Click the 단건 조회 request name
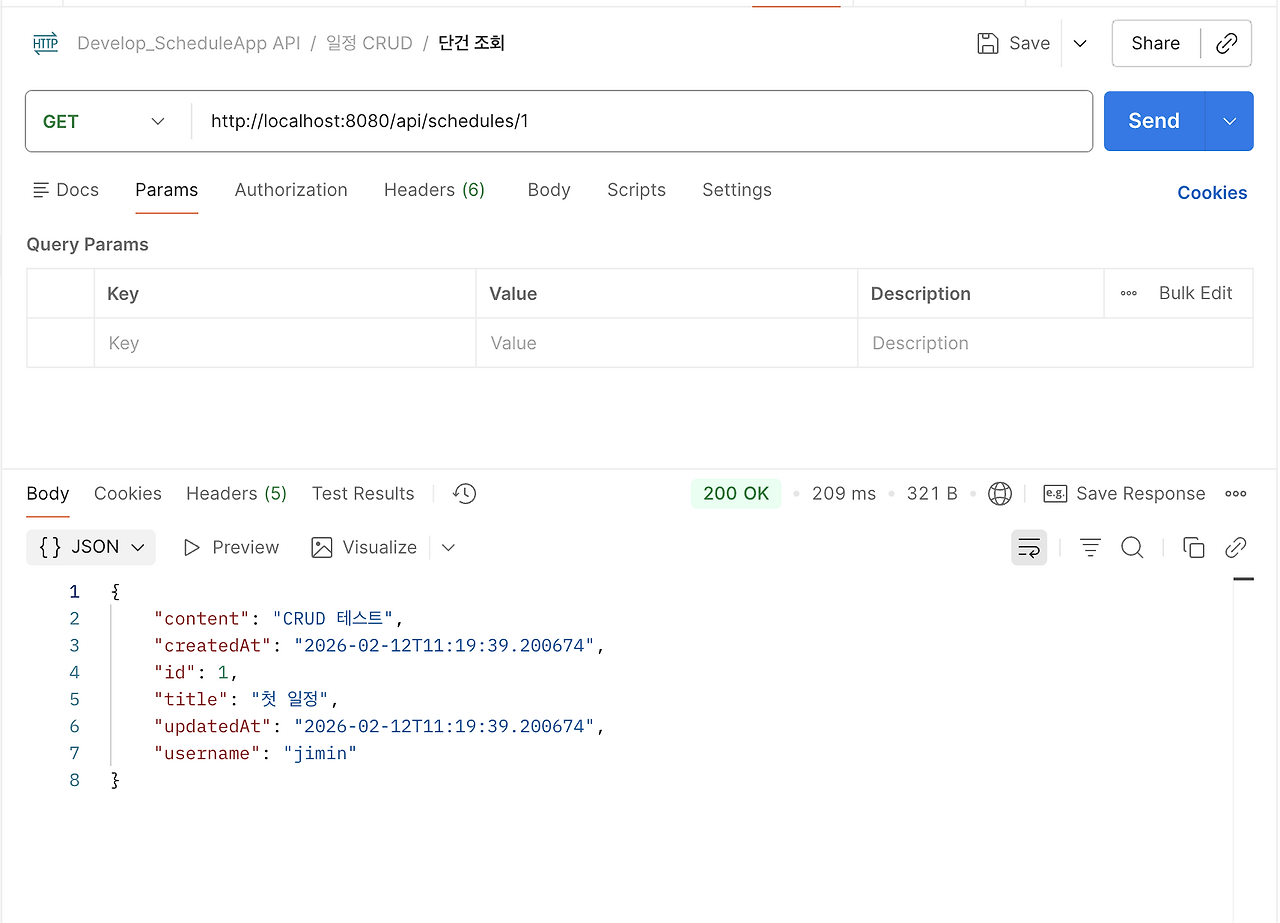Image resolution: width=1280 pixels, height=923 pixels. tap(471, 43)
